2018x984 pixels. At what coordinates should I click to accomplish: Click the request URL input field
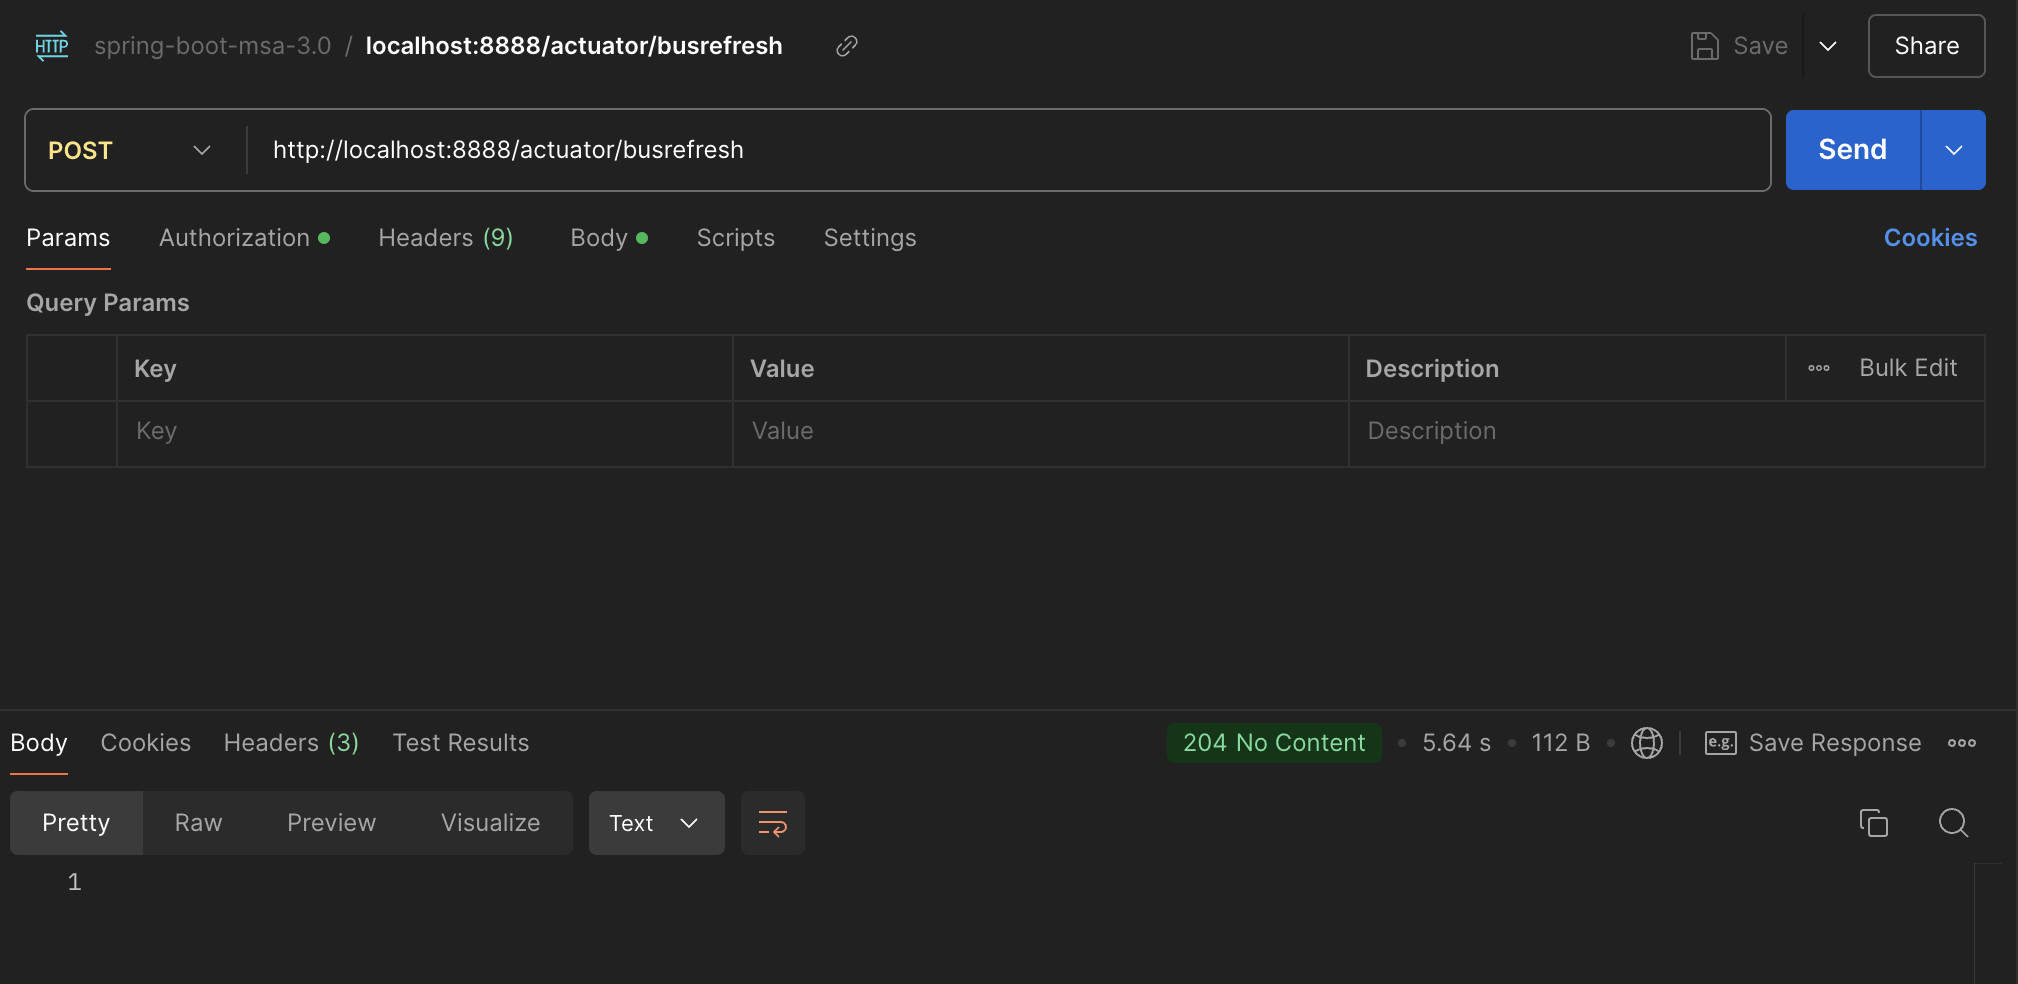pos(1008,150)
